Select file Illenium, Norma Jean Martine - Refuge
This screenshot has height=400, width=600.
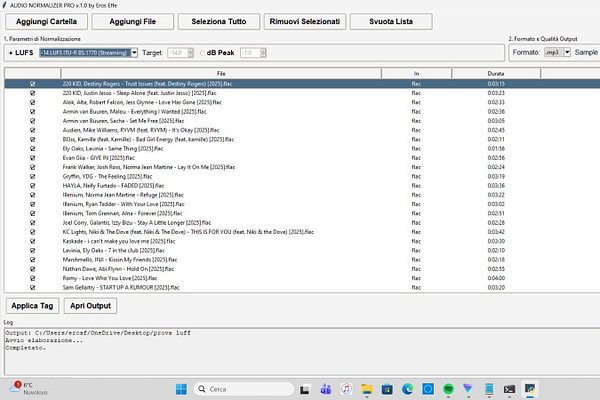coord(123,195)
